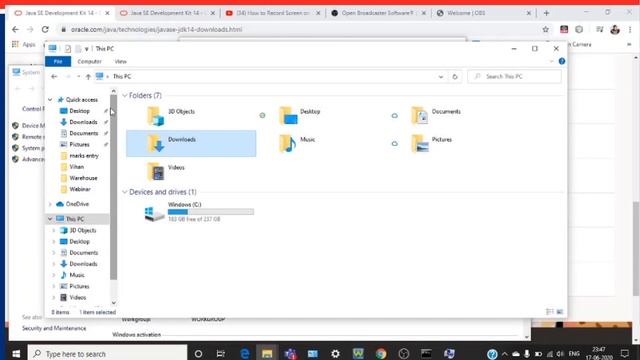
Task: Open recent locations dropdown arrow
Action: click(x=78, y=76)
